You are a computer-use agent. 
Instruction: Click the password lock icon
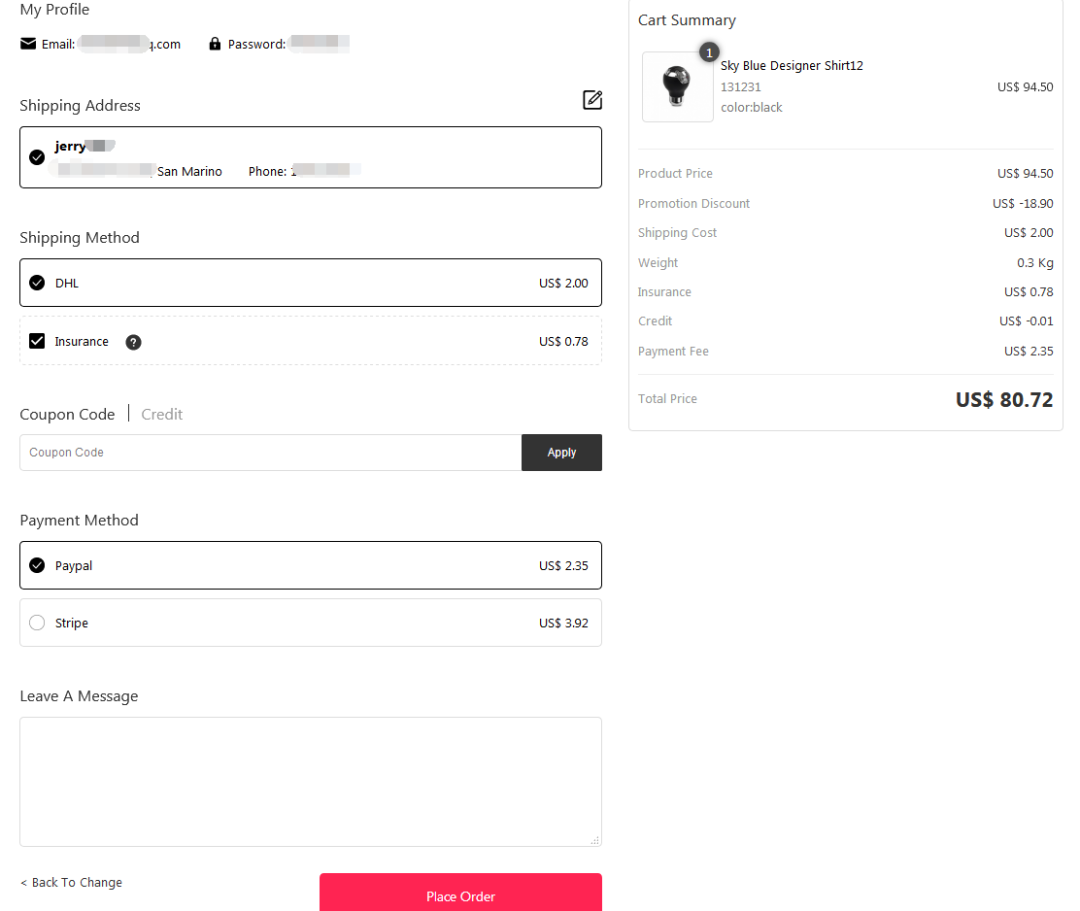point(215,43)
